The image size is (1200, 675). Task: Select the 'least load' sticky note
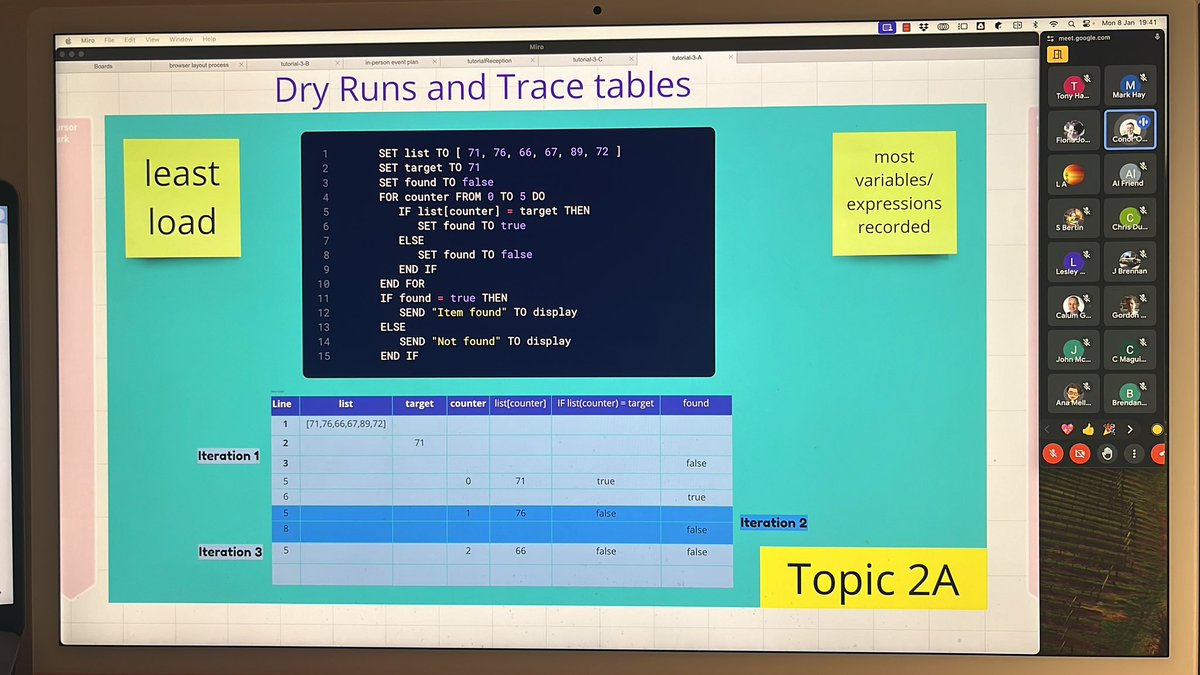[x=181, y=198]
